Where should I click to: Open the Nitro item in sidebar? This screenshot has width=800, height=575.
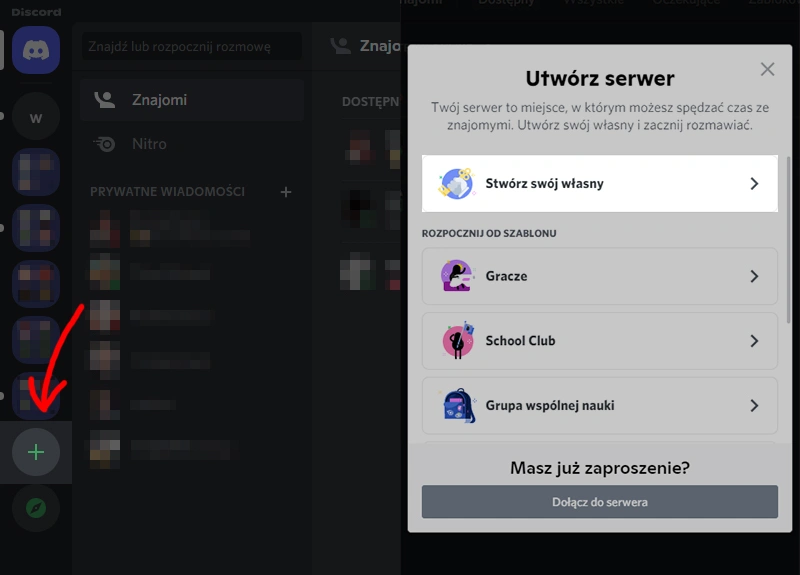tap(192, 144)
